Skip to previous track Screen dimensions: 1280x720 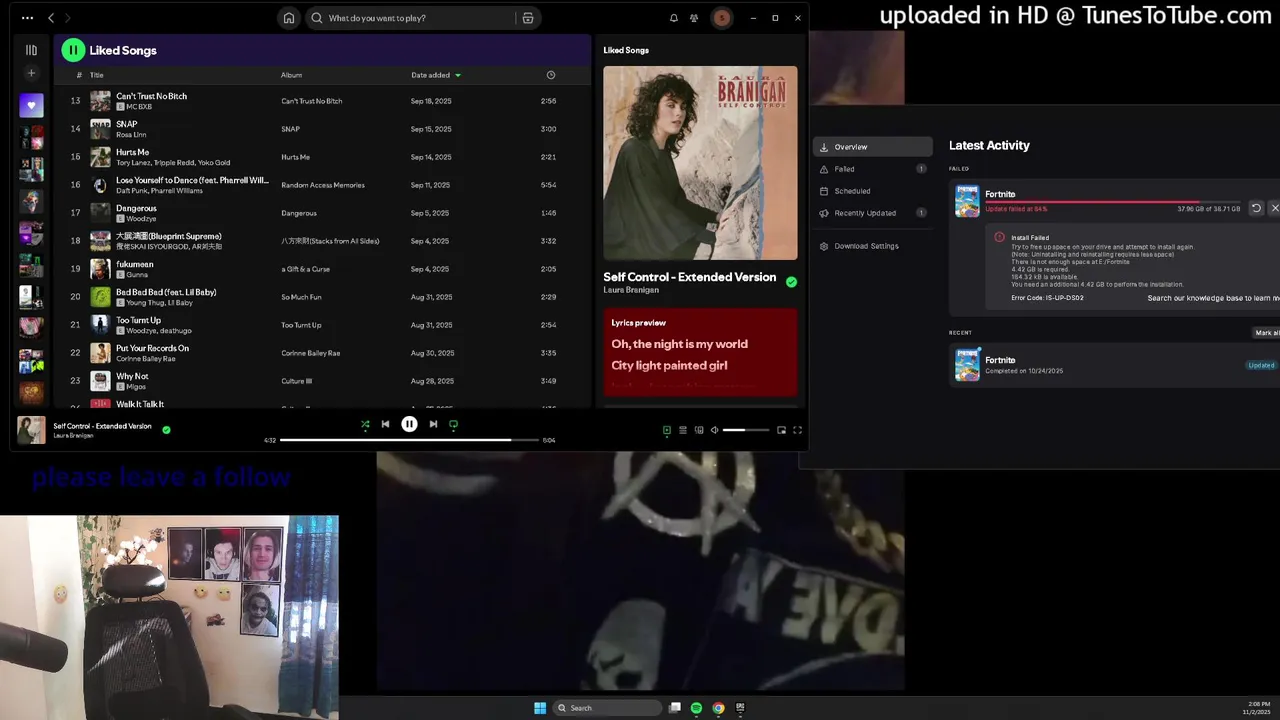pyautogui.click(x=385, y=424)
